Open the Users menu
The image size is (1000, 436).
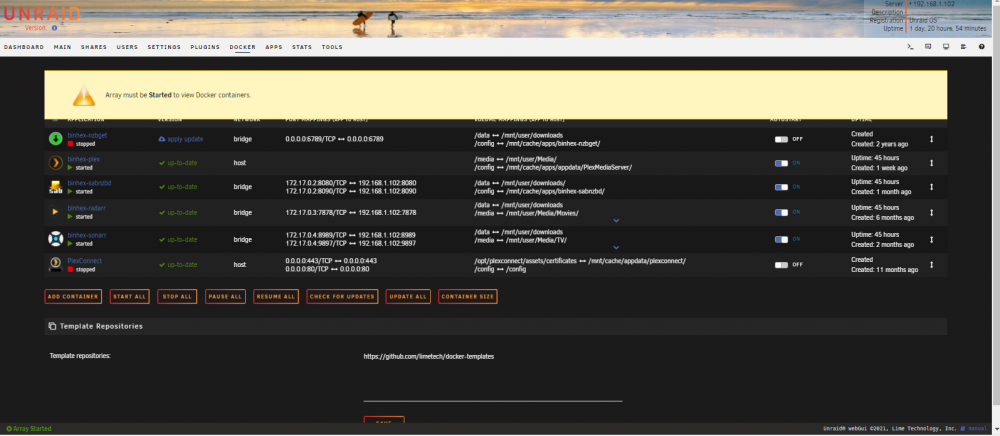pyautogui.click(x=127, y=47)
